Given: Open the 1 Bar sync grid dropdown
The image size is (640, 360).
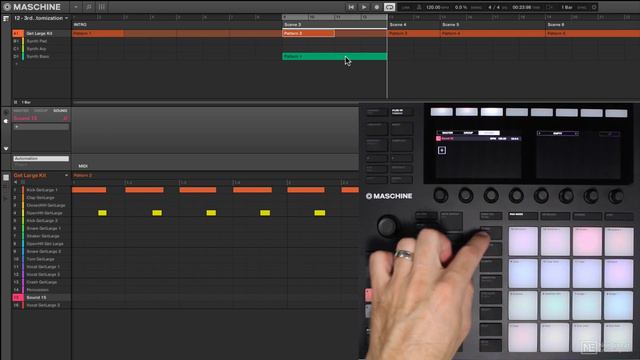Looking at the screenshot, I should tap(567, 7).
